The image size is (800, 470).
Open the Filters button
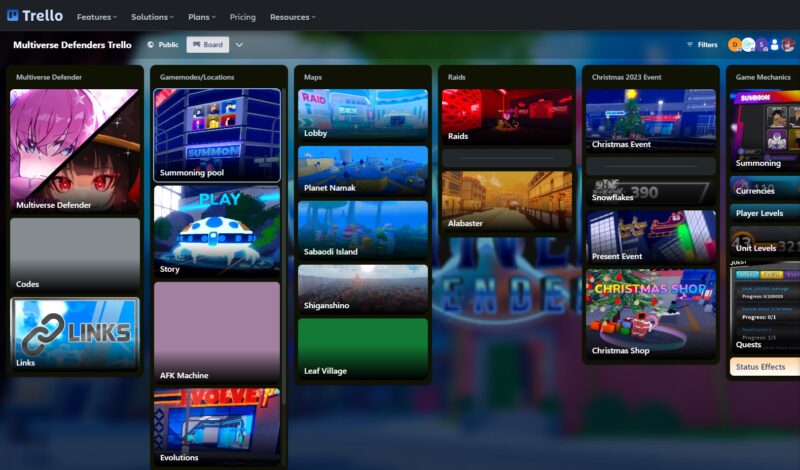(x=702, y=45)
